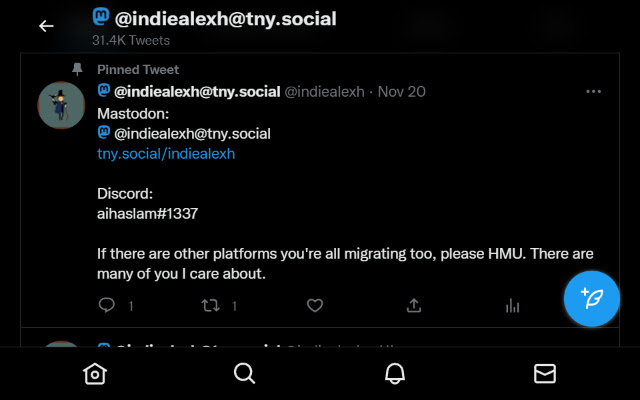Click the Pinned Tweet label
Image resolution: width=640 pixels, height=400 pixels.
pos(138,70)
